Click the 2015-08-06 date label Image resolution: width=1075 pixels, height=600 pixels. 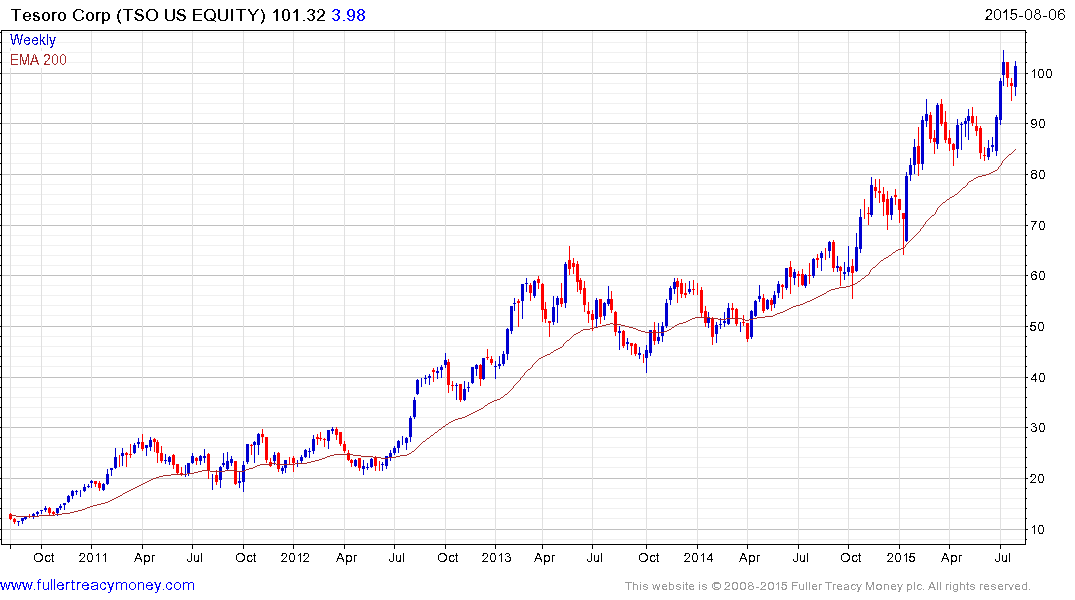click(1025, 15)
